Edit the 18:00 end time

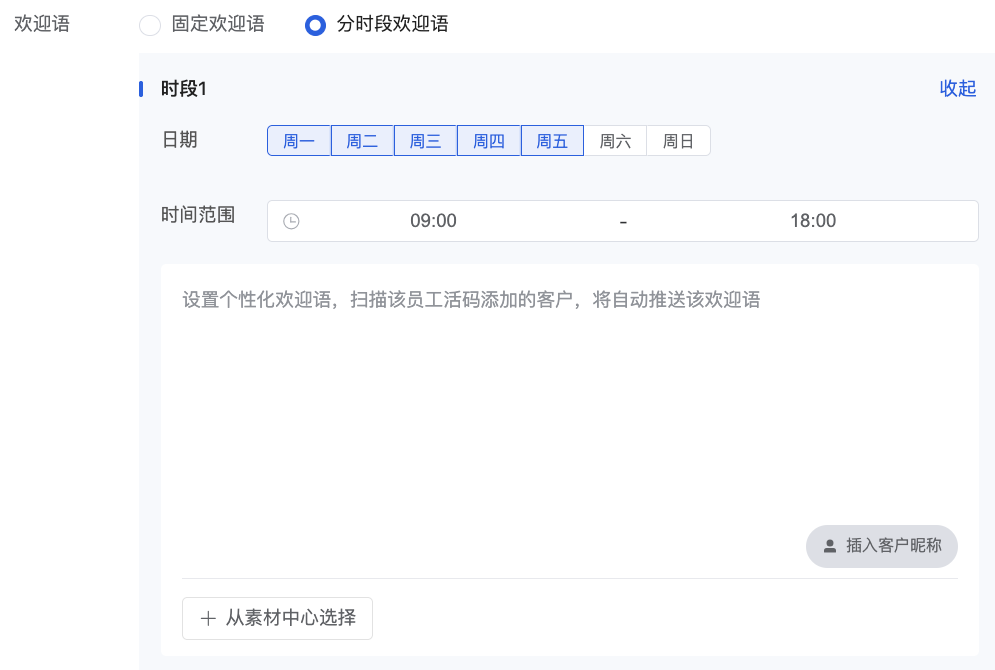[813, 221]
